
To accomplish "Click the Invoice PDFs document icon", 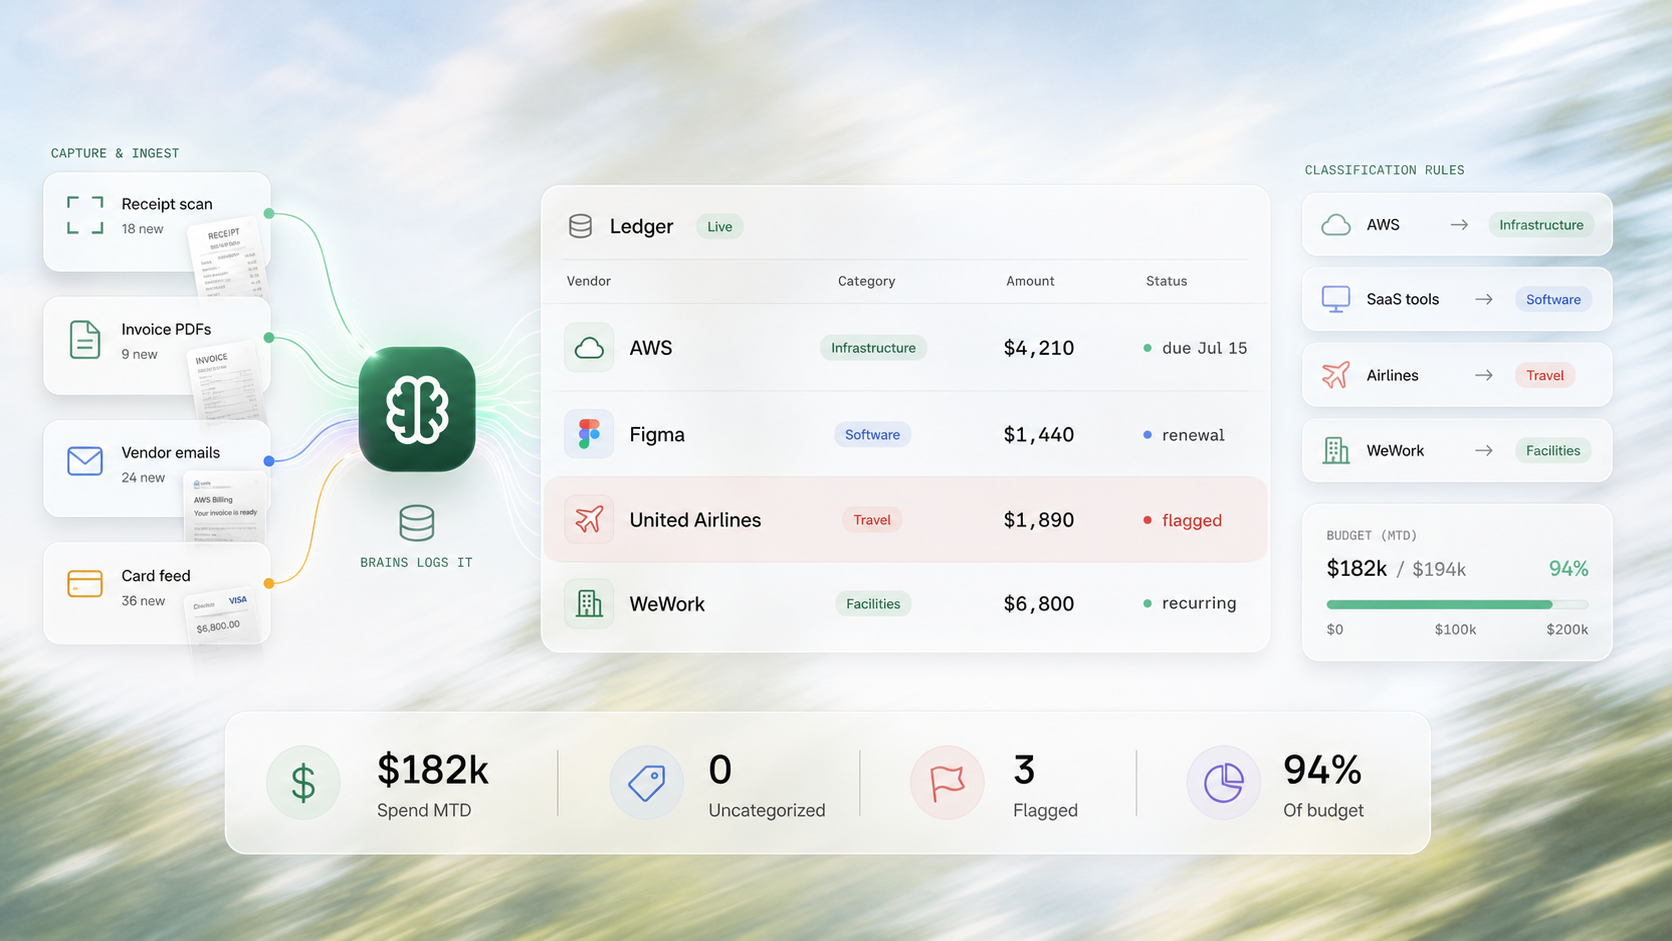I will pos(85,340).
